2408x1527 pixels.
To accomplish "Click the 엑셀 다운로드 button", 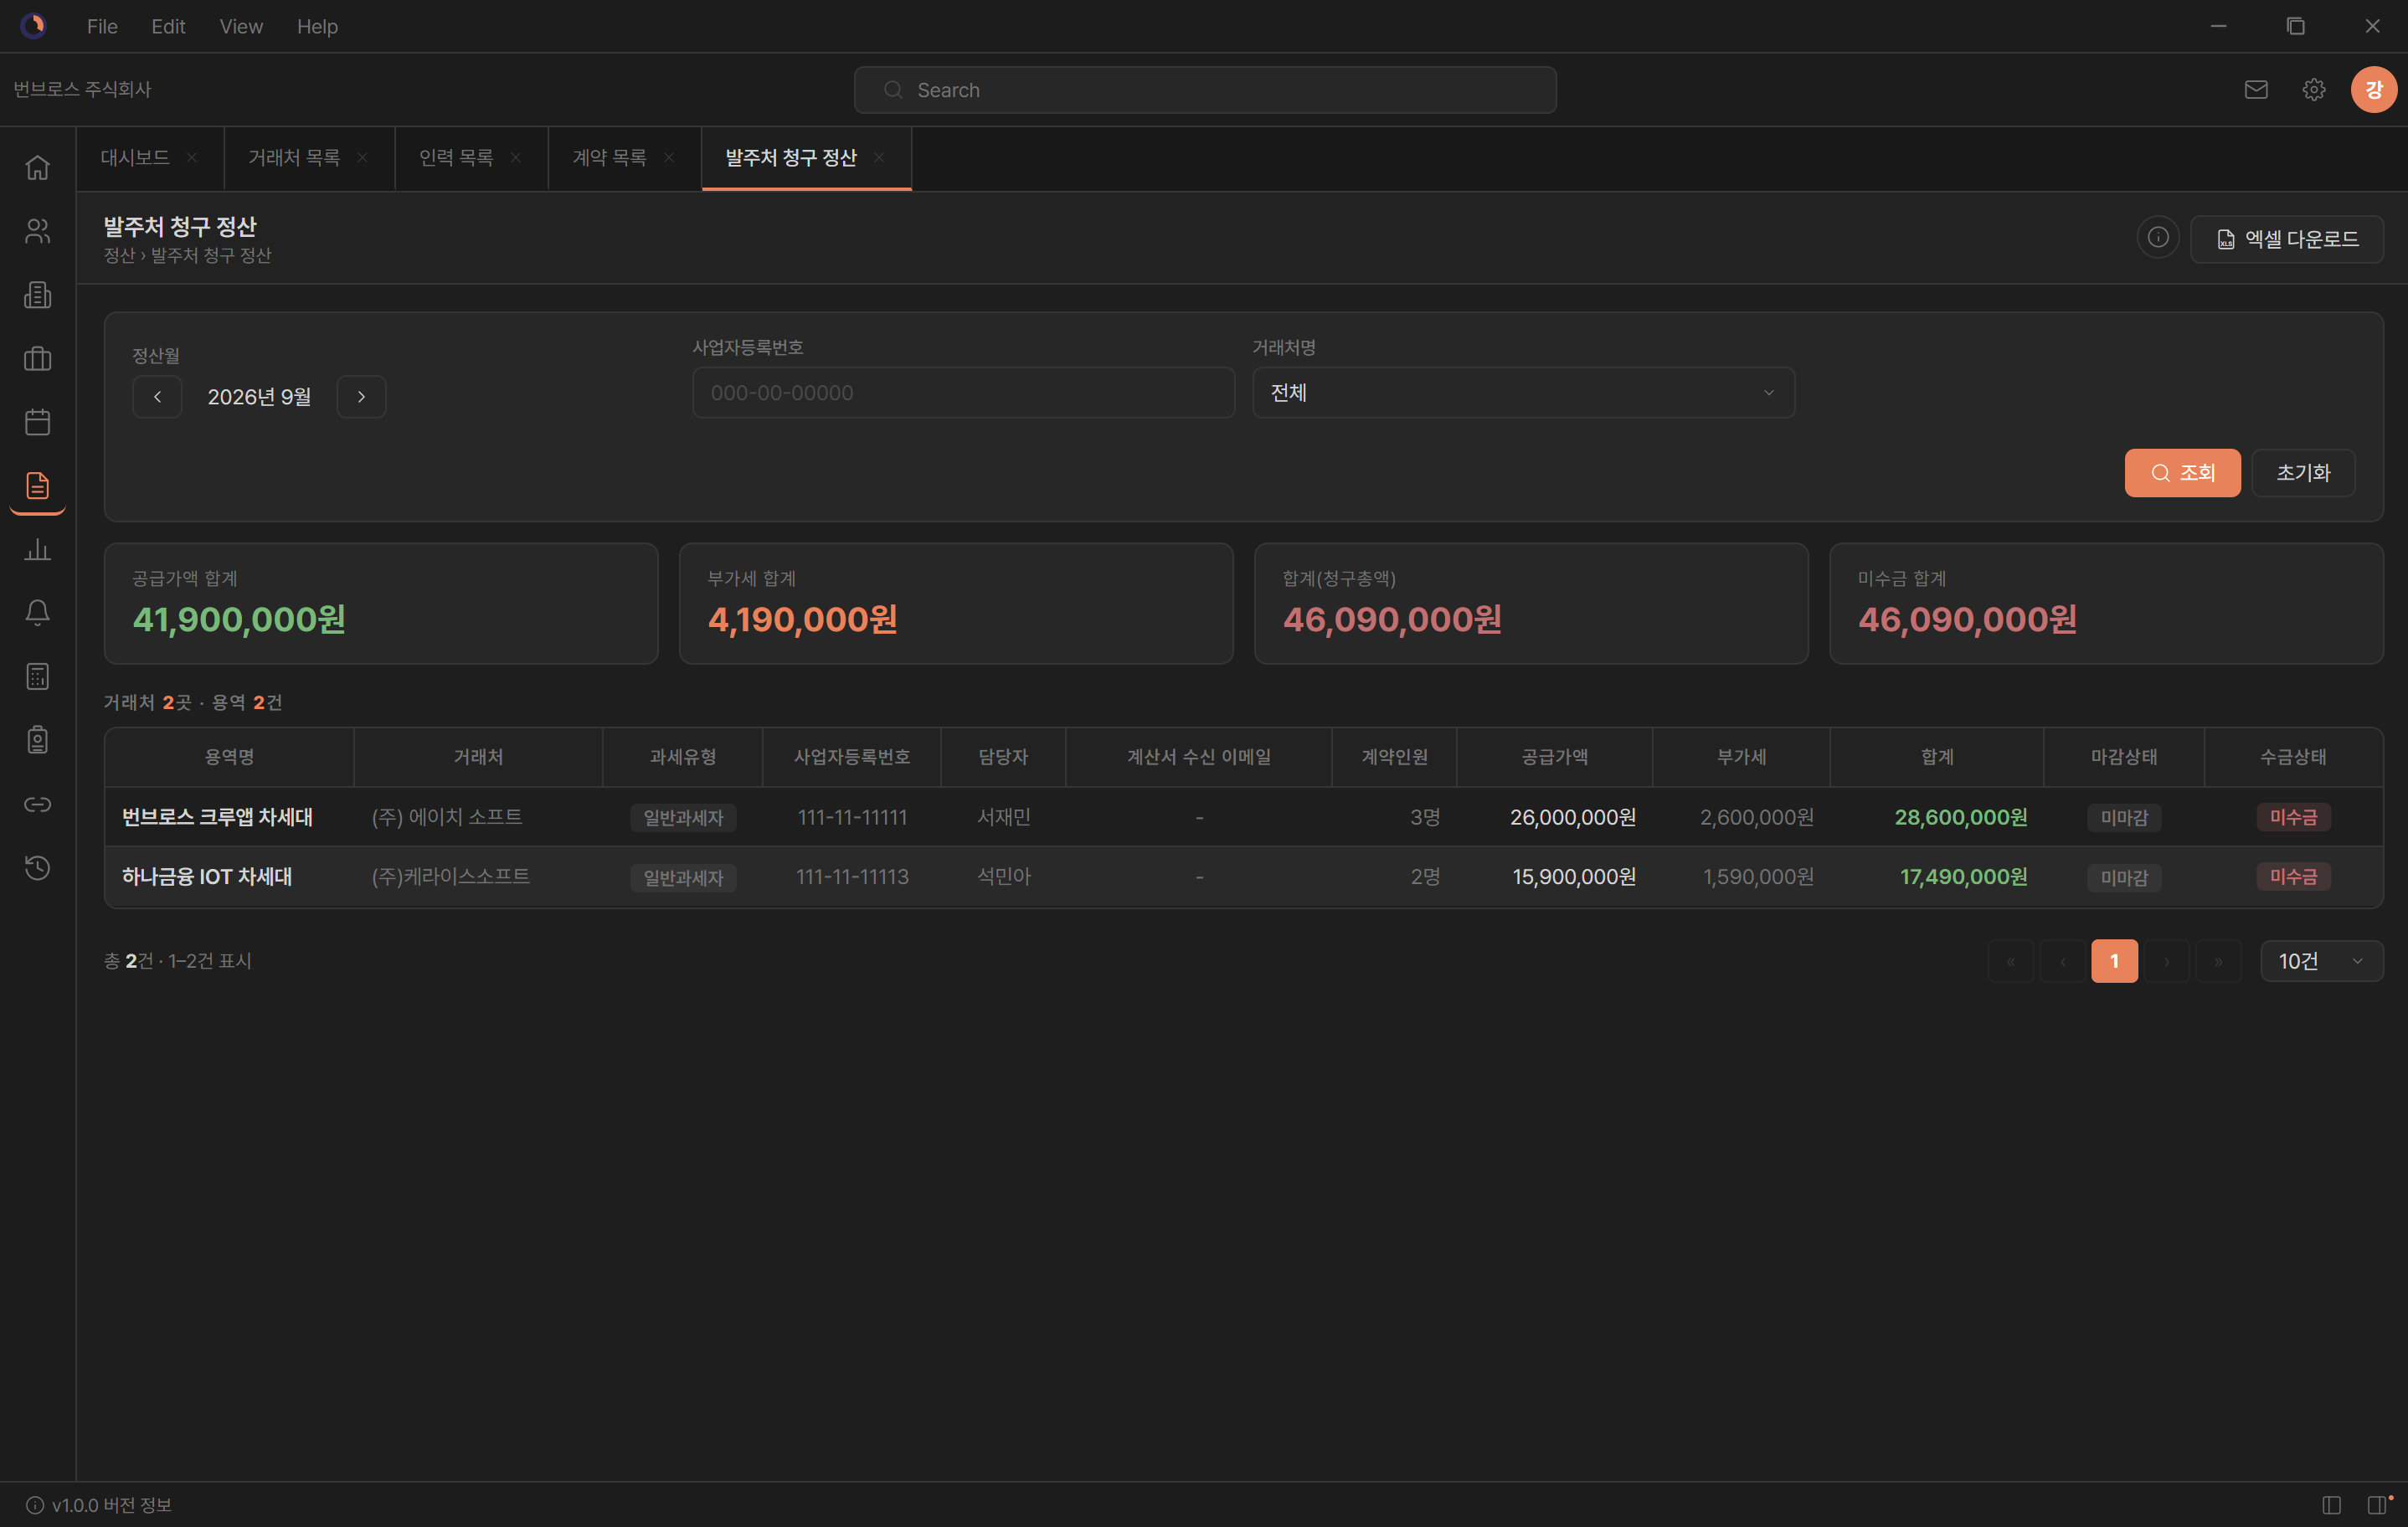I will 2286,239.
